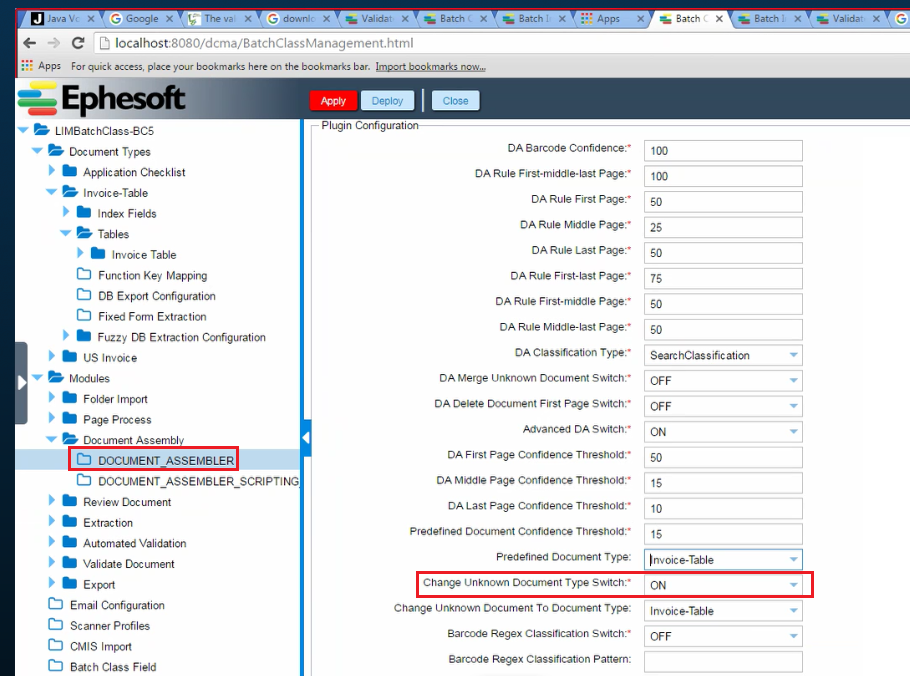Viewport: 910px width, 676px height.
Task: Click the red Apply button
Action: 333,100
